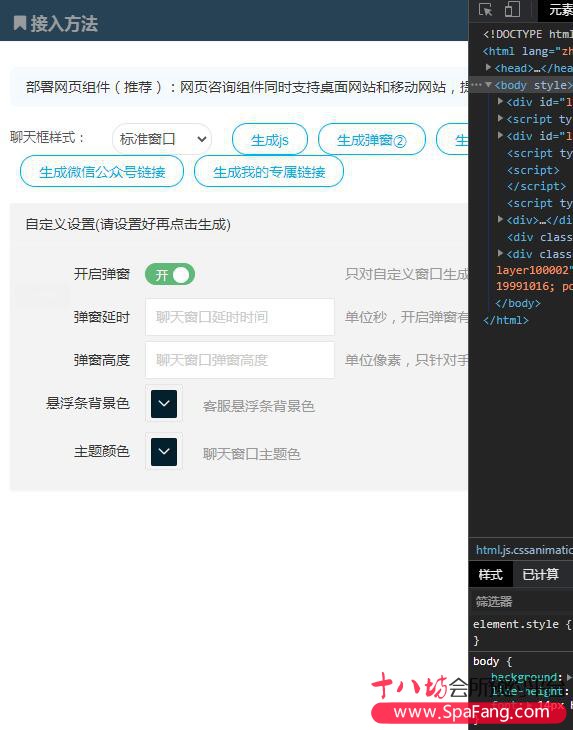Focus the 弹窗延时 input field
Screen dimensions: 573x730
(240, 317)
